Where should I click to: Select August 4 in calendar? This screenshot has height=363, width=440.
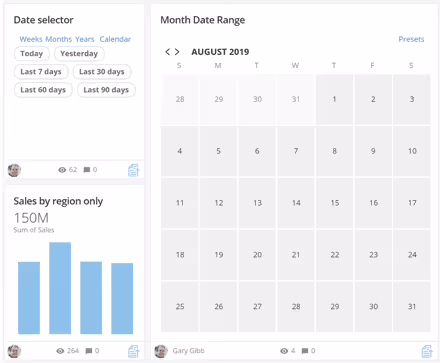pyautogui.click(x=180, y=151)
